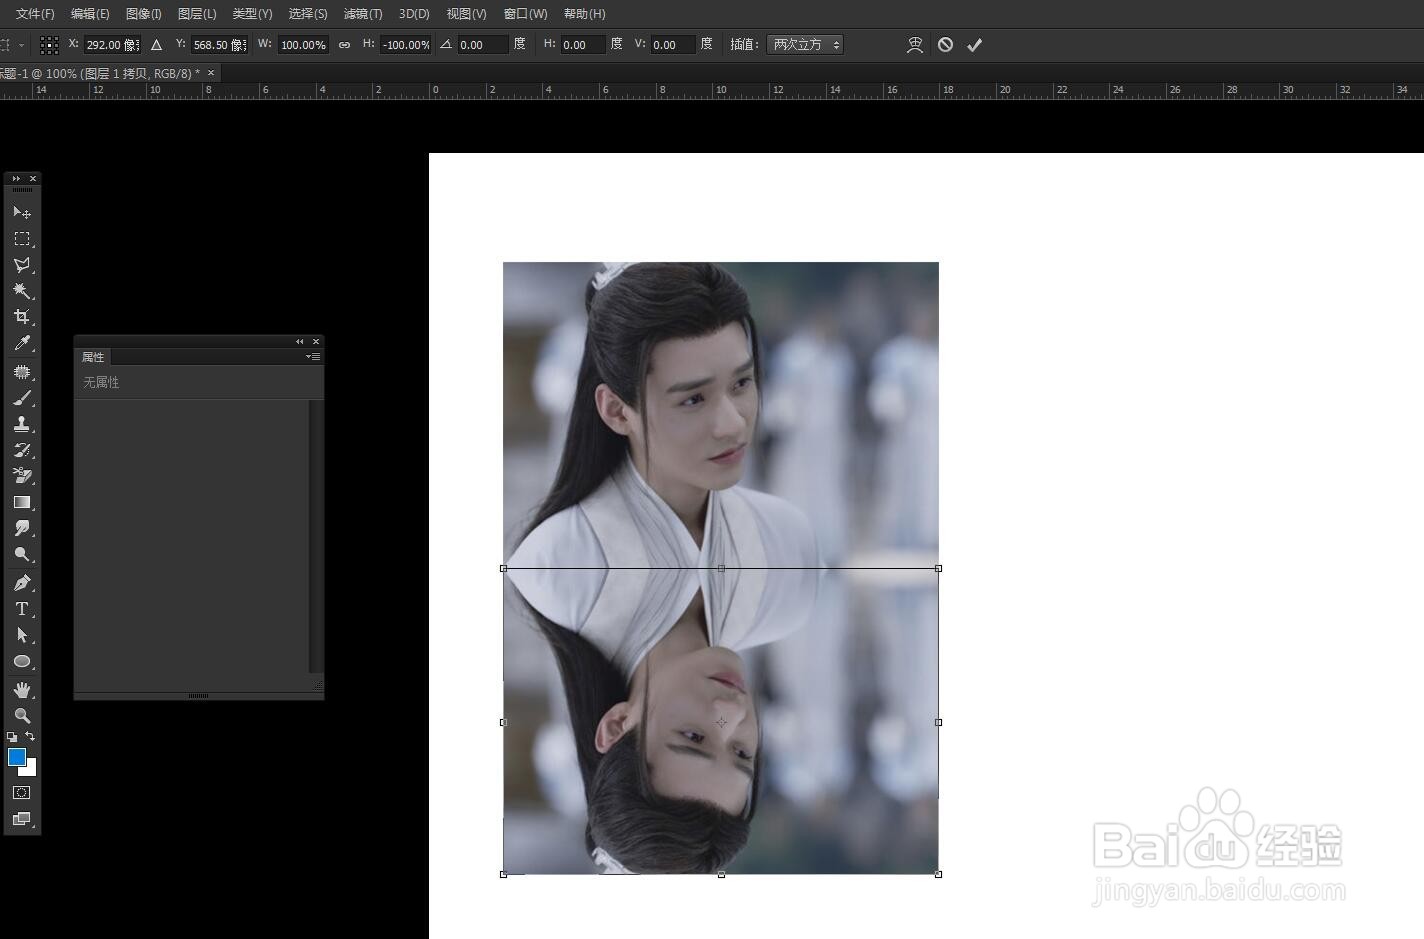Toggle the width-height link constraint
The width and height of the screenshot is (1424, 939).
tap(344, 45)
